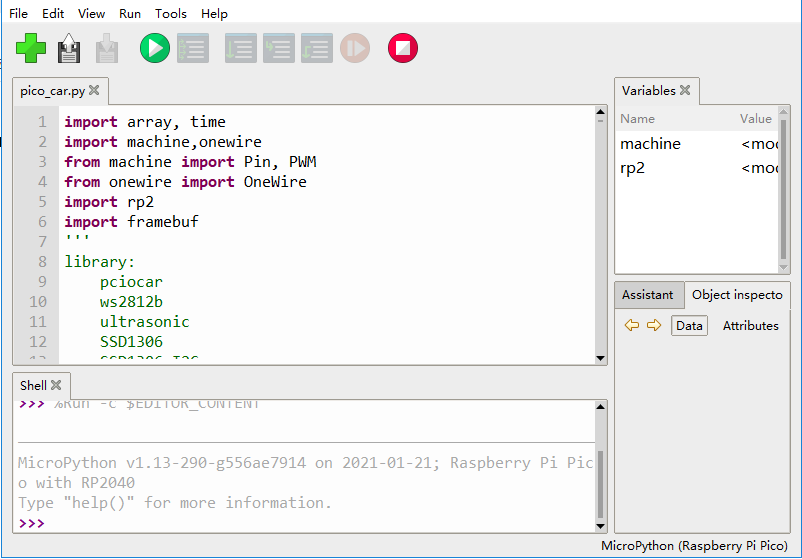Select the rp2 variable row
The height and width of the screenshot is (559, 802).
[x=697, y=168]
